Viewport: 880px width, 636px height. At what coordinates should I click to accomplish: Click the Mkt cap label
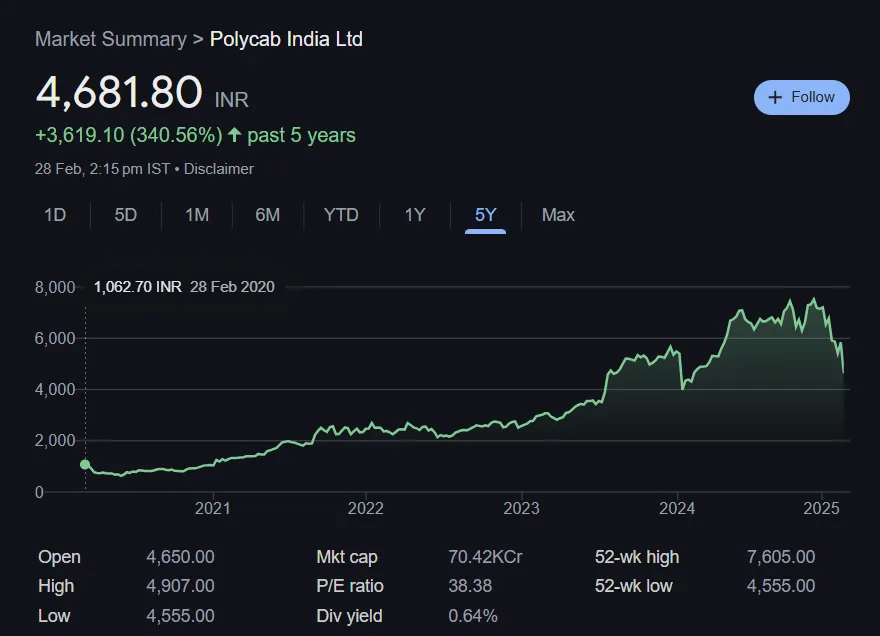(347, 557)
